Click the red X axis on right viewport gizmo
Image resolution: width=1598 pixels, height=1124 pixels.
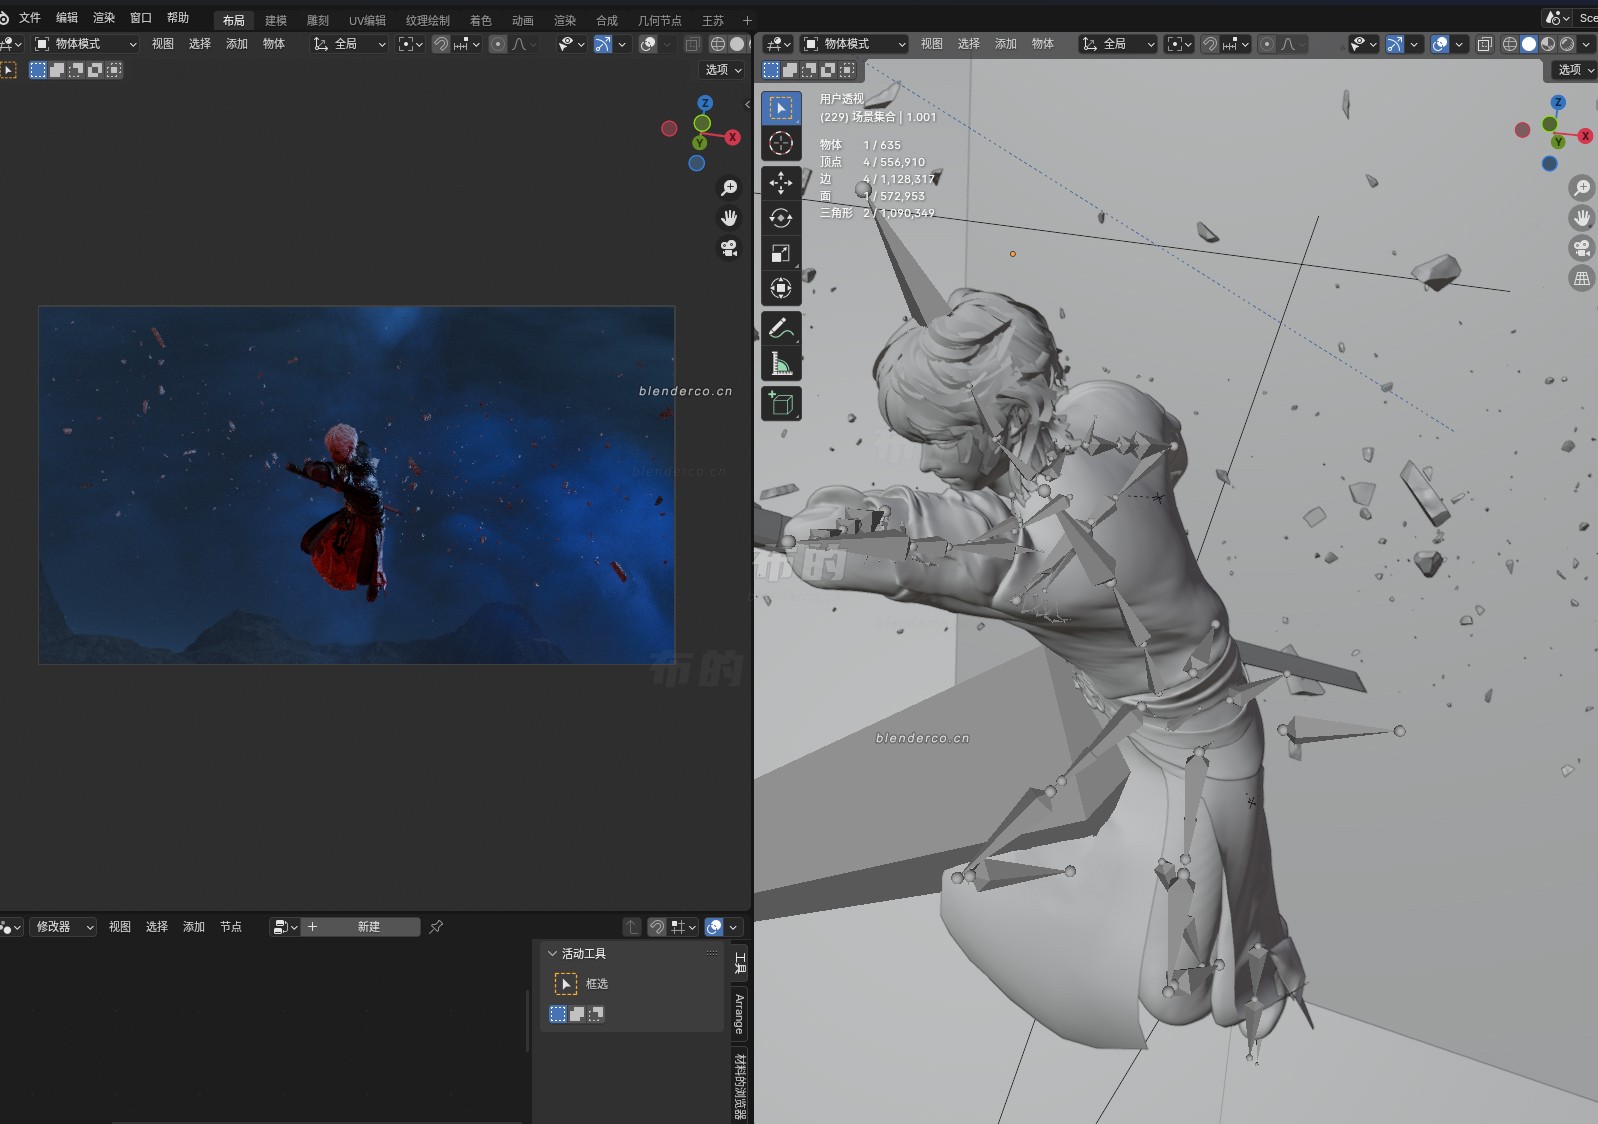(x=1585, y=136)
